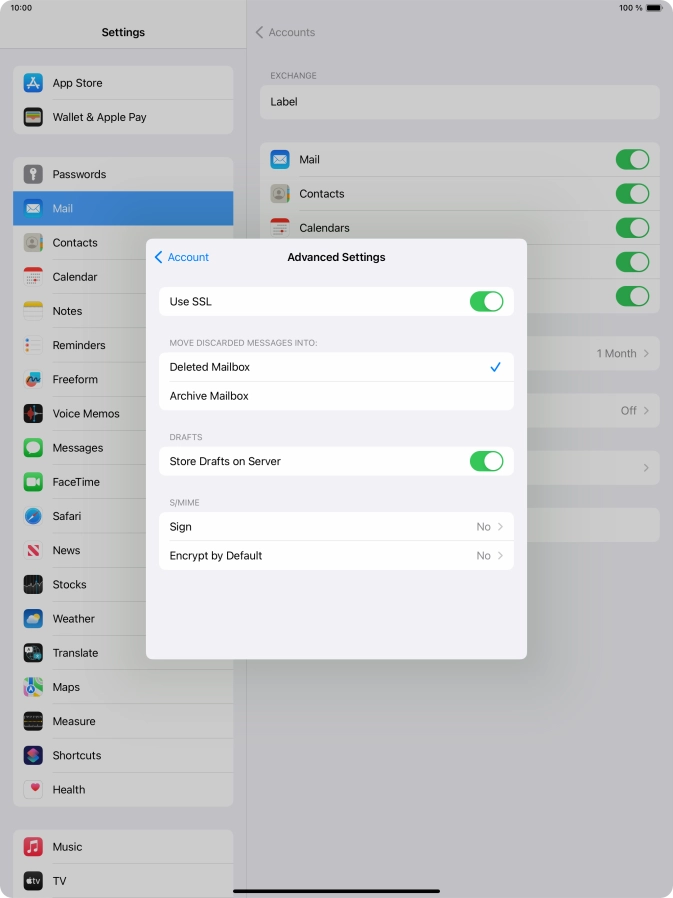Open Wallet & Apple Pay icon
Viewport: 673px width, 898px height.
tap(34, 117)
